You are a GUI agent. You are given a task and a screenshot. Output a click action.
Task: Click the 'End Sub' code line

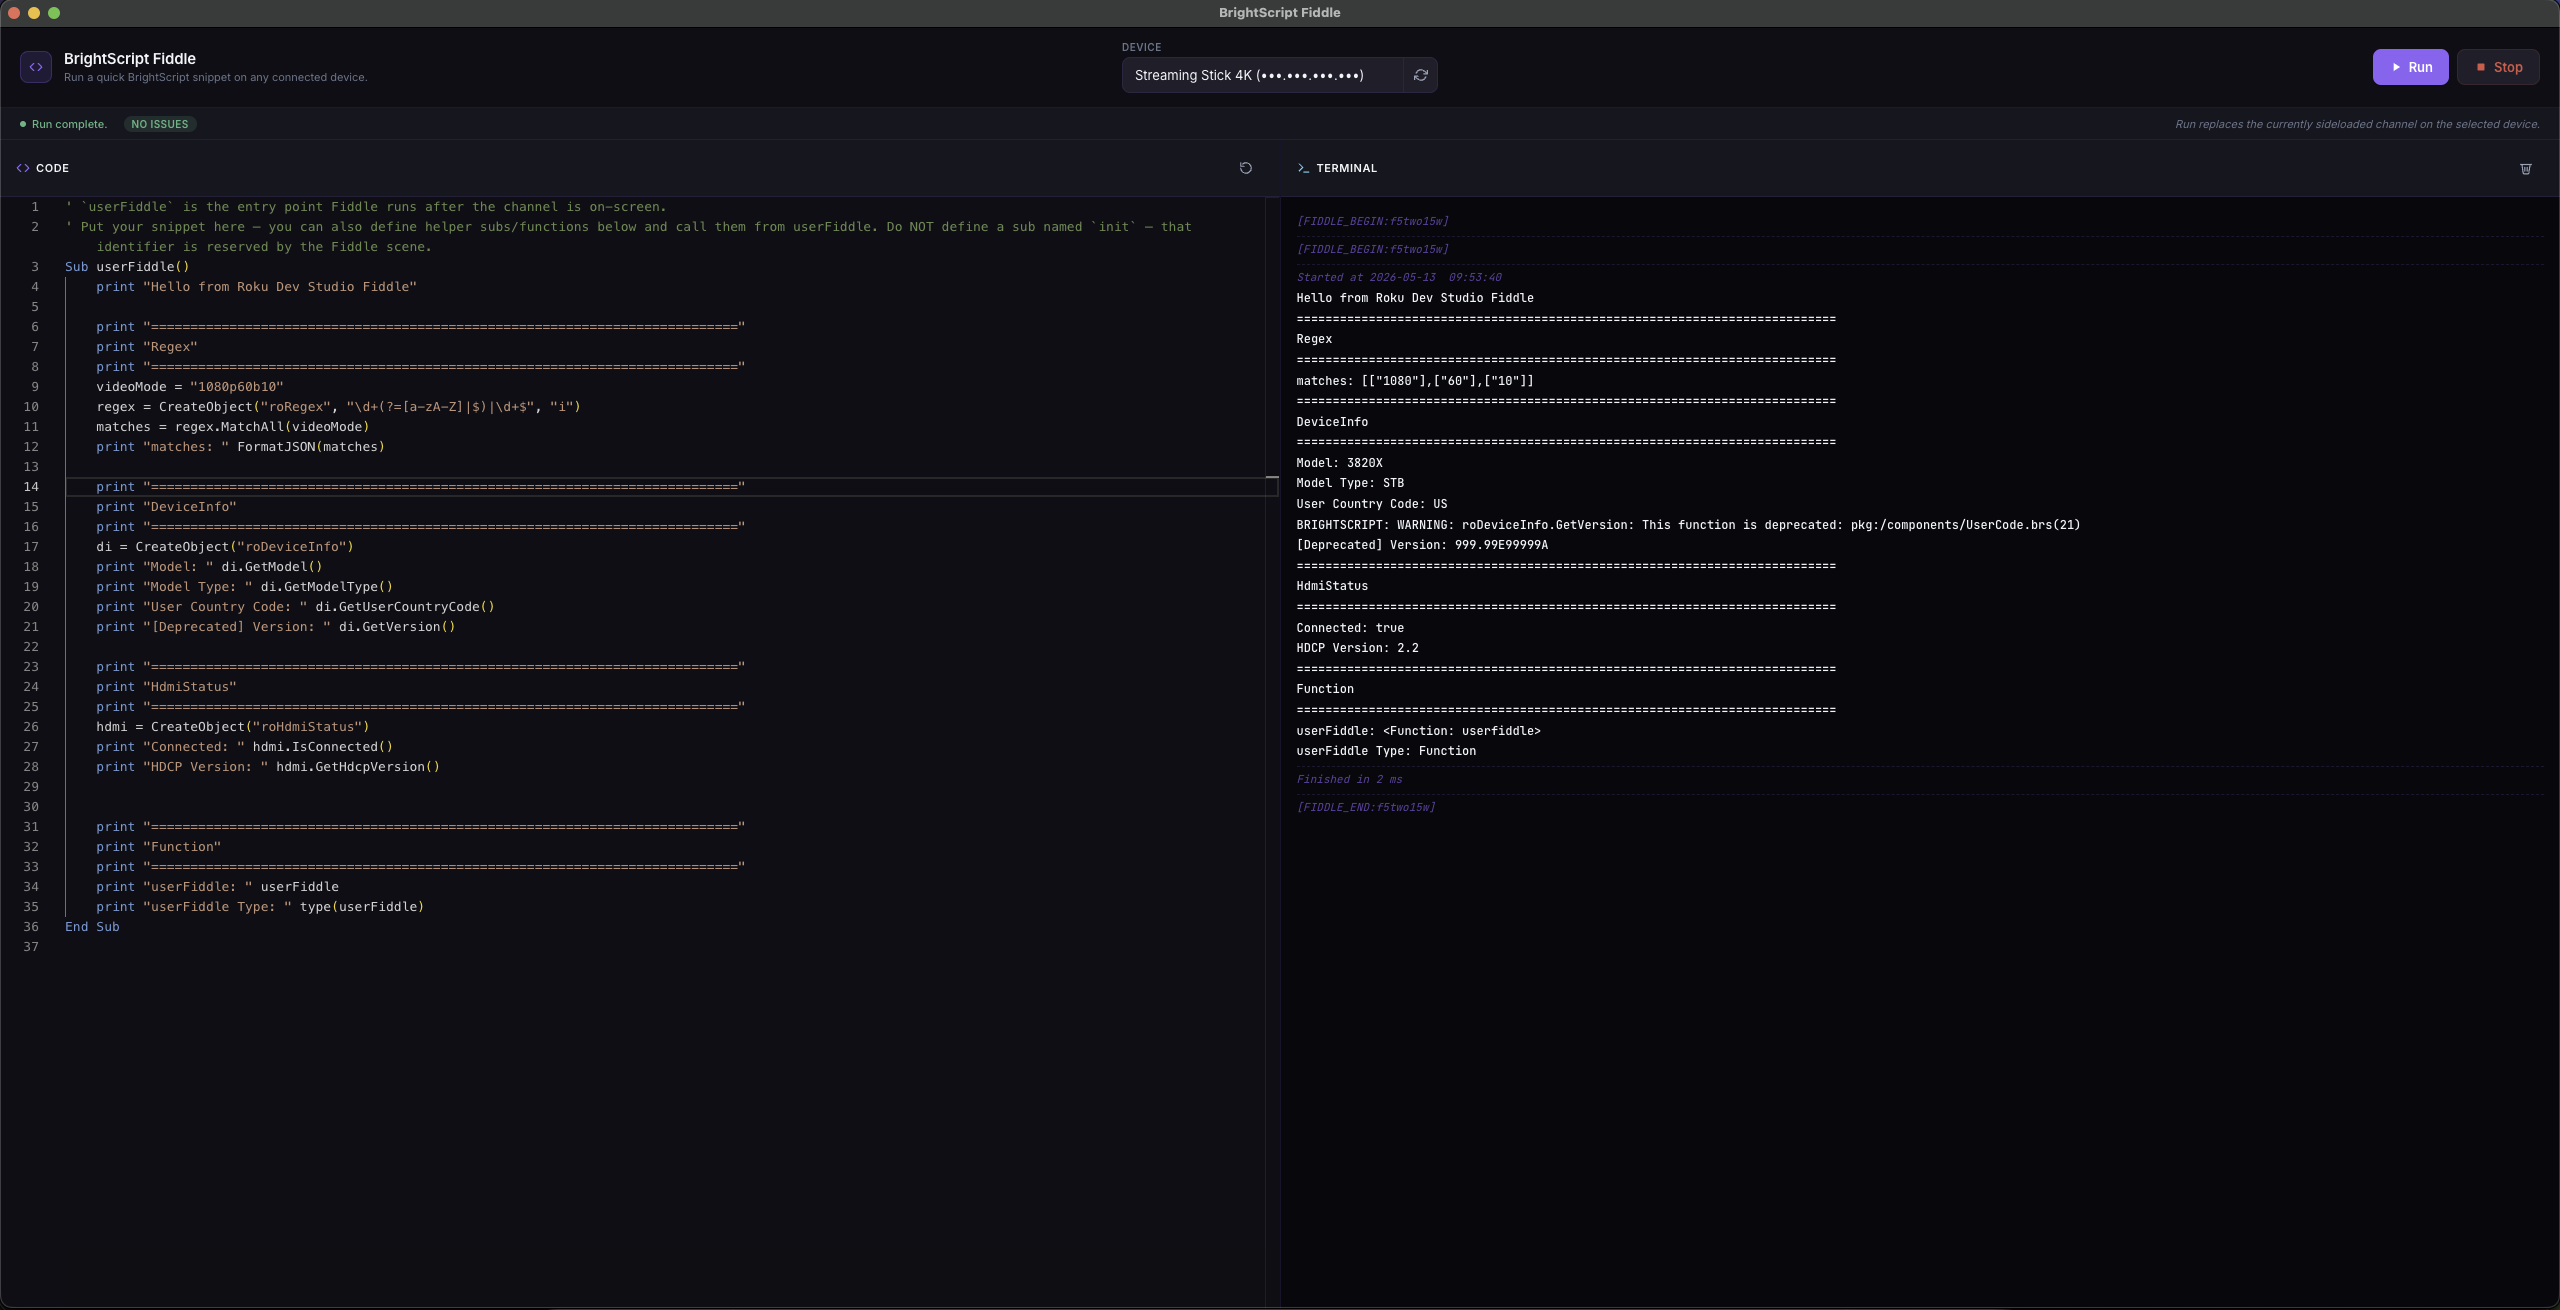pyautogui.click(x=92, y=927)
